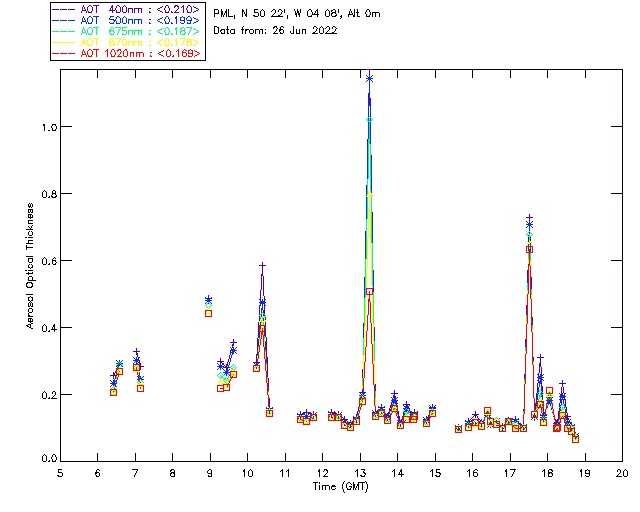The width and height of the screenshot is (640, 512).
Task: Click the purple peak marker near 10.4 GMT
Action: pos(262,266)
